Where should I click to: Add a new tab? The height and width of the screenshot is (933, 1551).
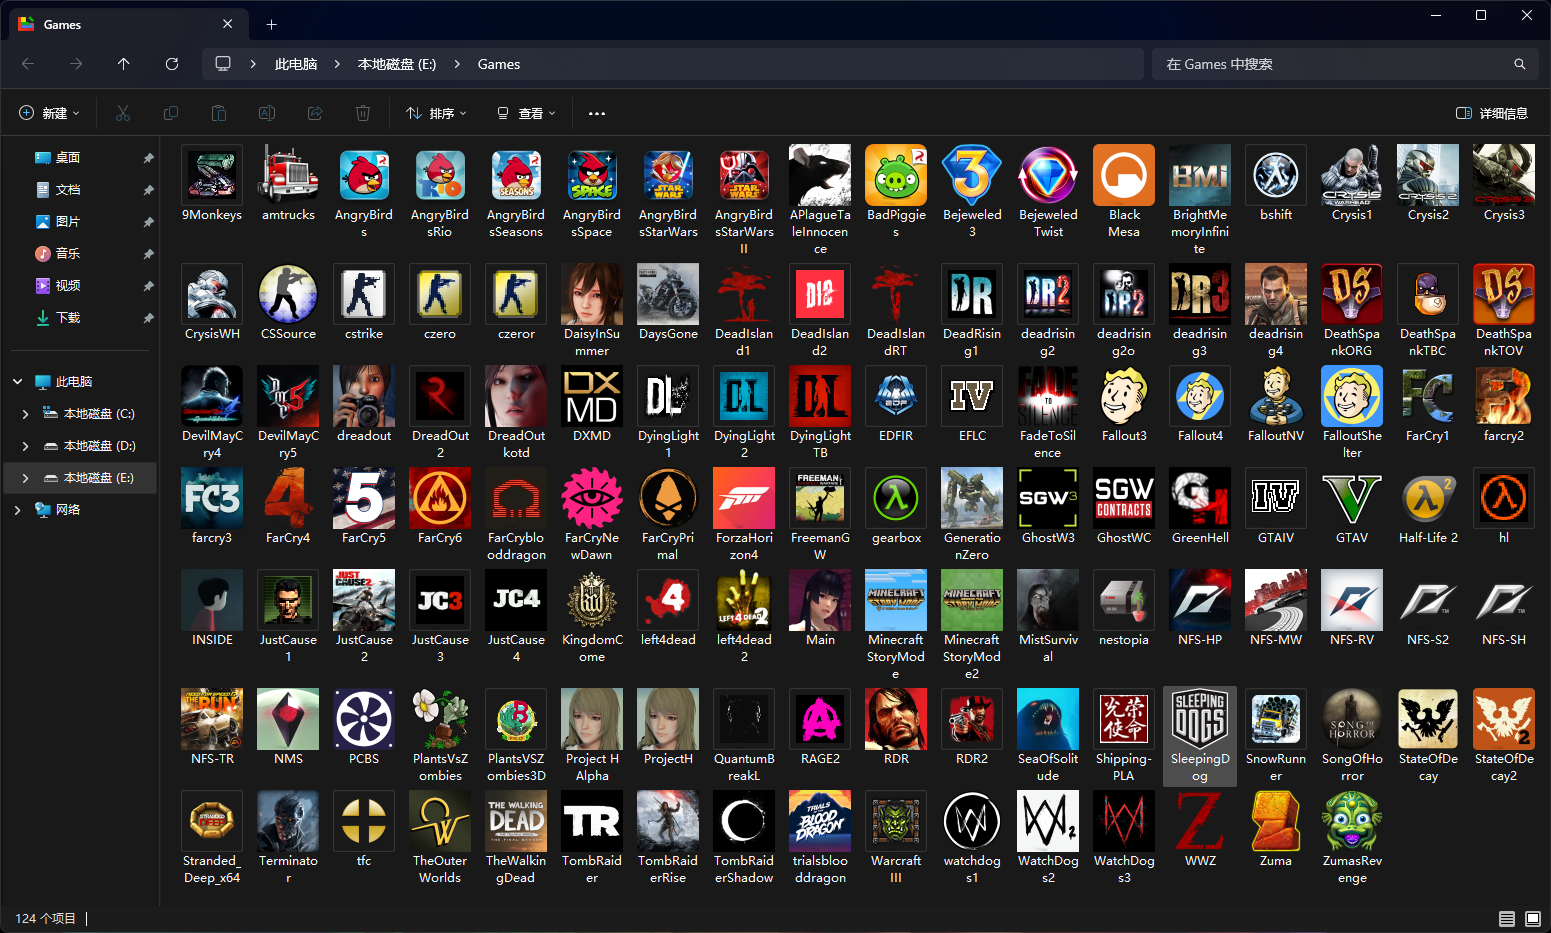271,24
